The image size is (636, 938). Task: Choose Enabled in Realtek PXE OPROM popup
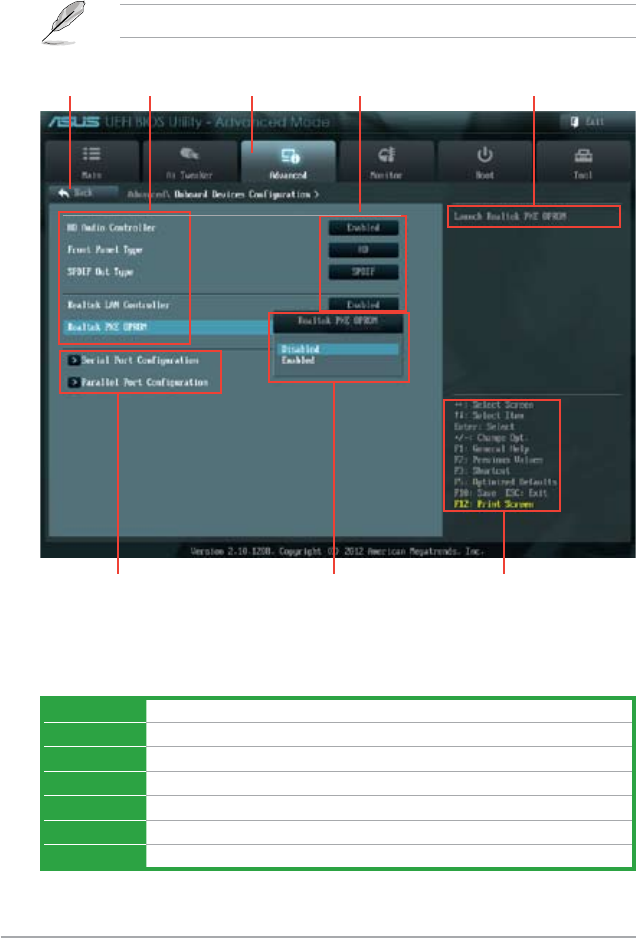click(x=339, y=361)
